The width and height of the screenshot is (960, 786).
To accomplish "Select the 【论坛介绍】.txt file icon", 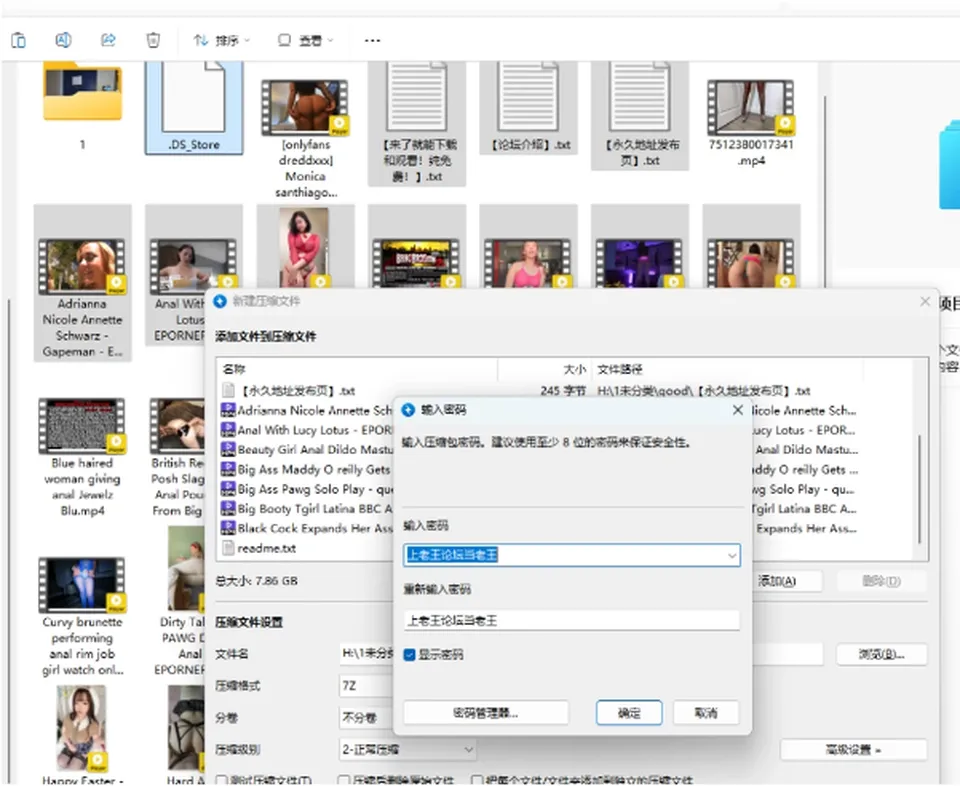I will pyautogui.click(x=528, y=97).
